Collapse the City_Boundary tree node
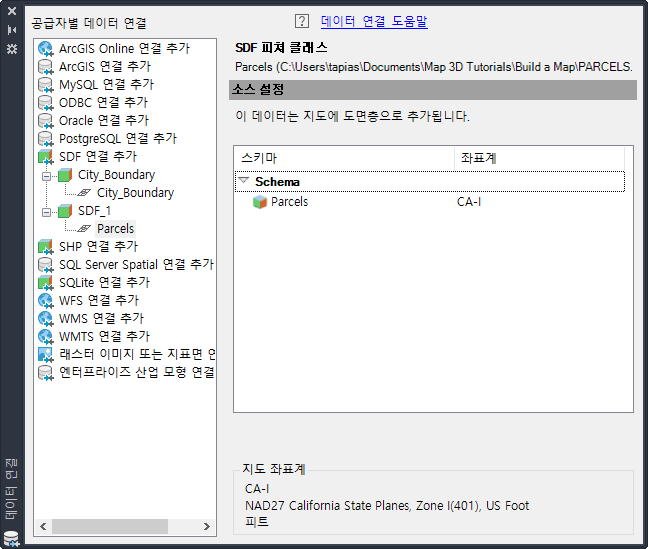The height and width of the screenshot is (549, 648). coord(47,177)
